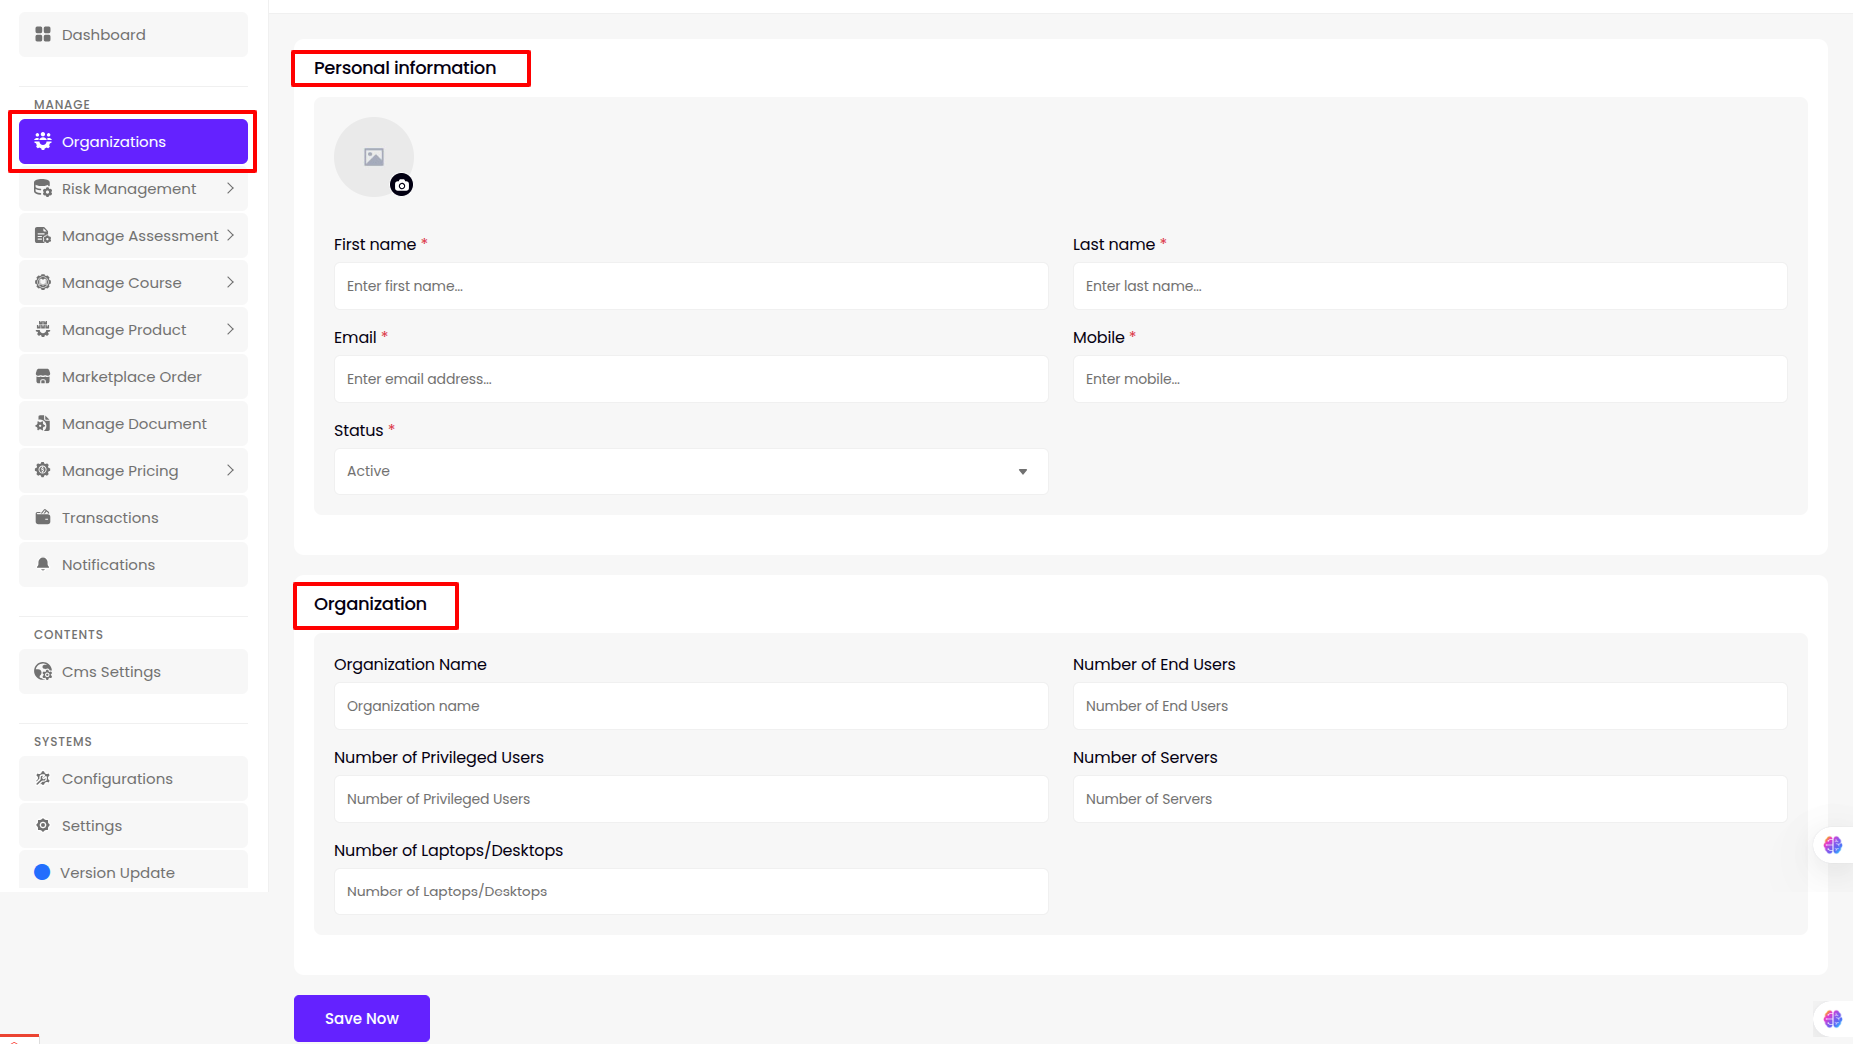
Task: Click the Manage Document icon
Action: 43,424
